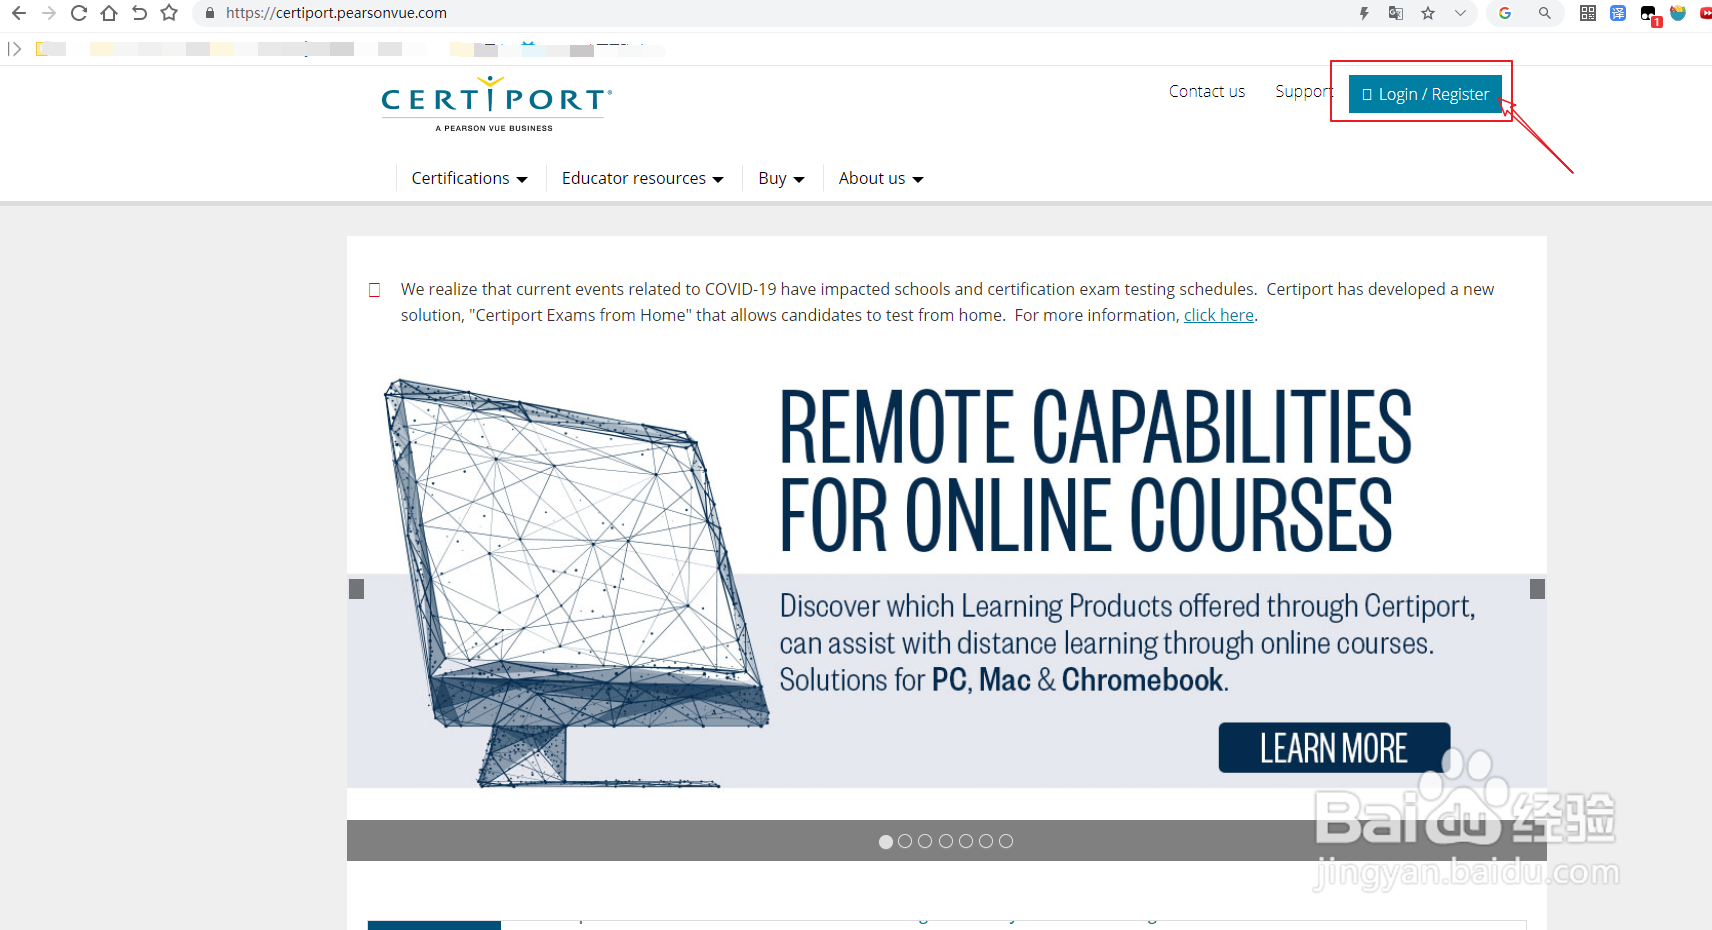This screenshot has width=1712, height=930.
Task: Click the magnifier search icon
Action: (x=1545, y=13)
